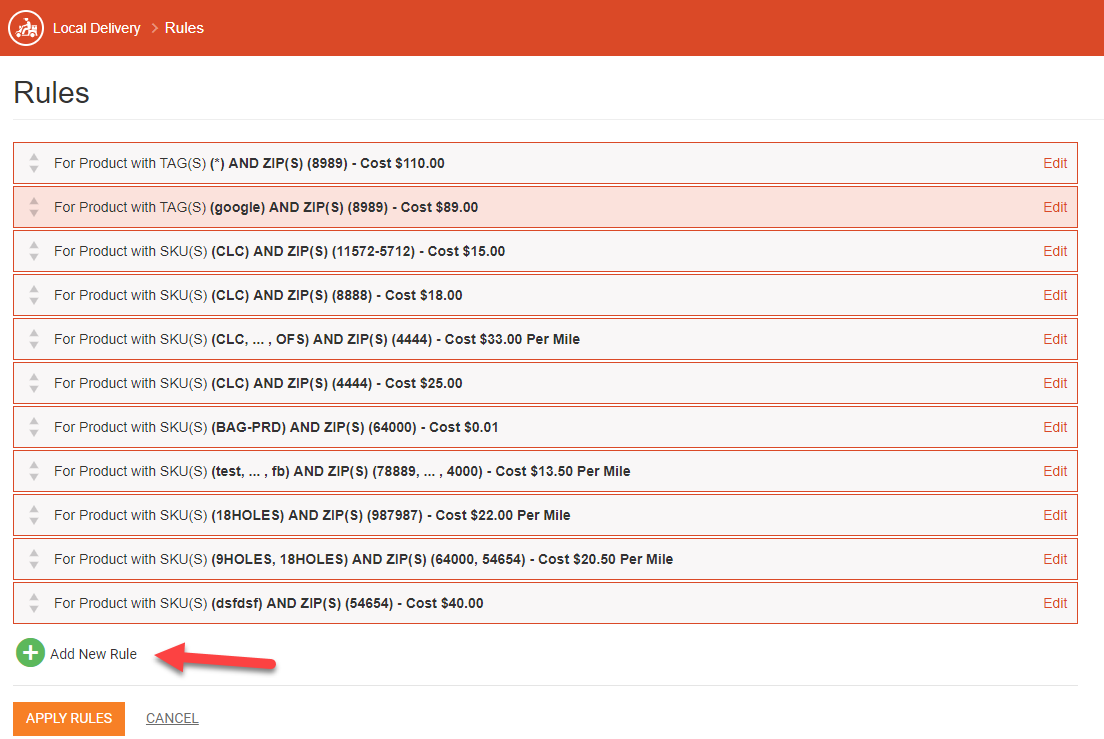Click reorder arrows on the ZIP 987987 rule
This screenshot has width=1104, height=739.
[x=34, y=515]
